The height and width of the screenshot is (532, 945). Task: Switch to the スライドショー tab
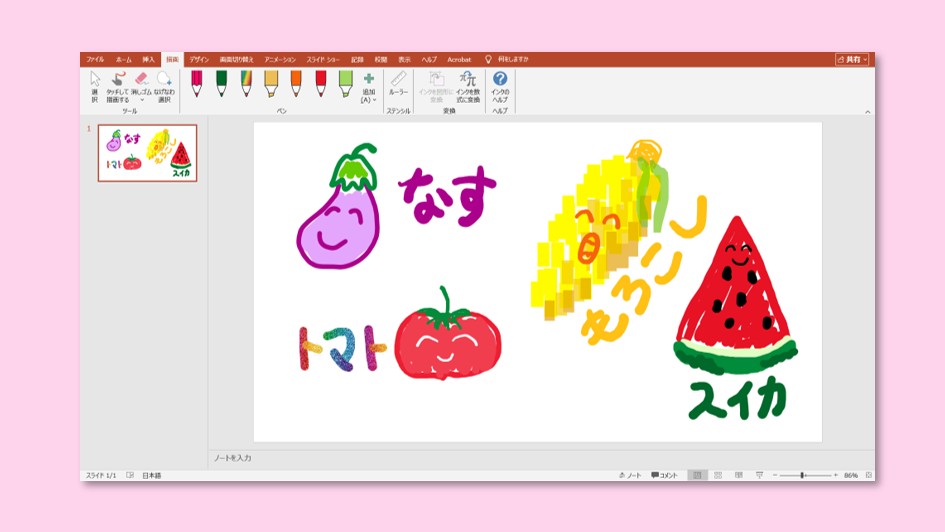click(323, 60)
